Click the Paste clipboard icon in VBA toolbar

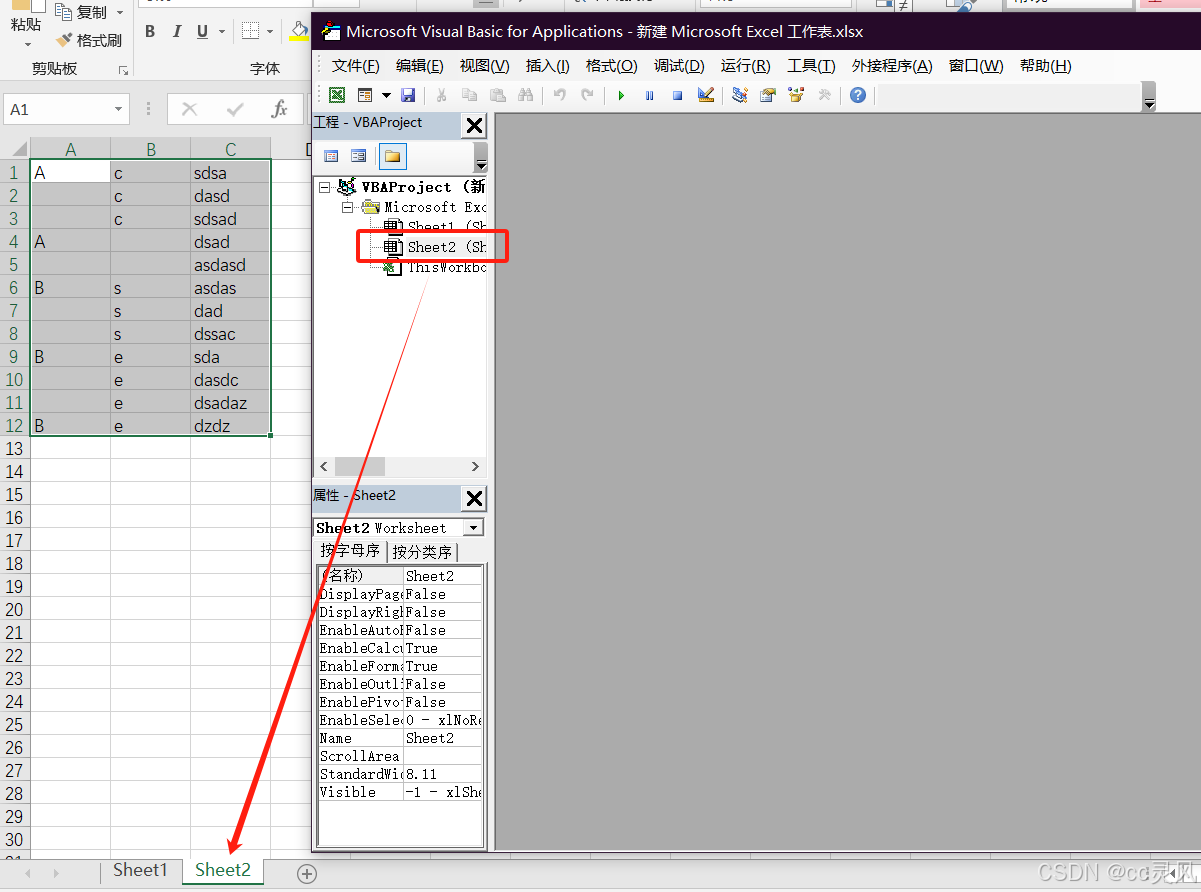497,95
